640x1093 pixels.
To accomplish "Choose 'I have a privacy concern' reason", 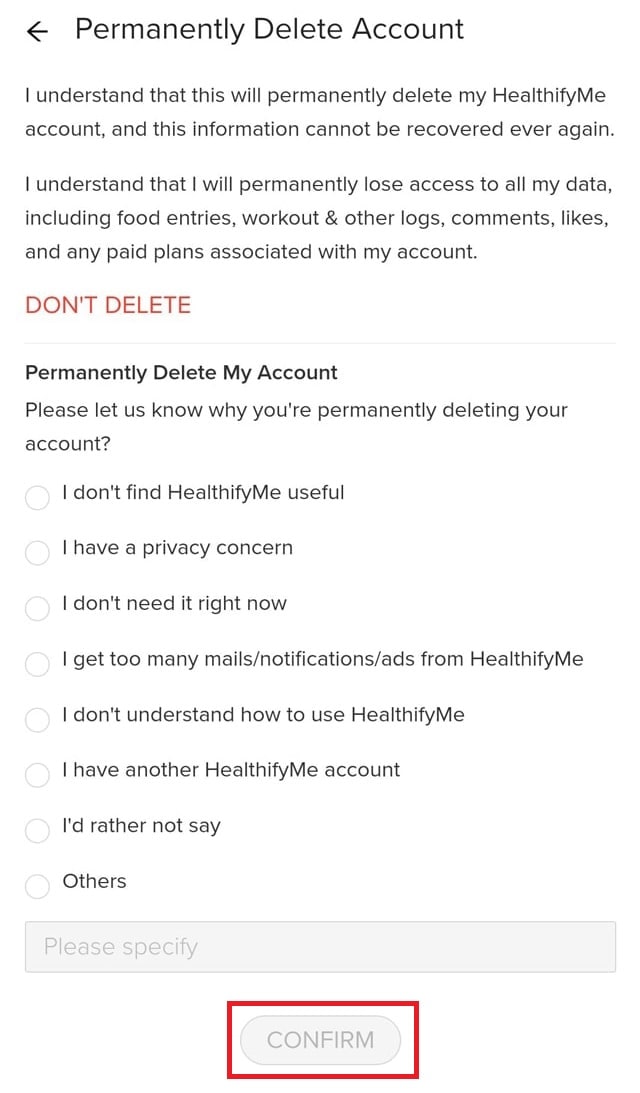I will [37, 553].
